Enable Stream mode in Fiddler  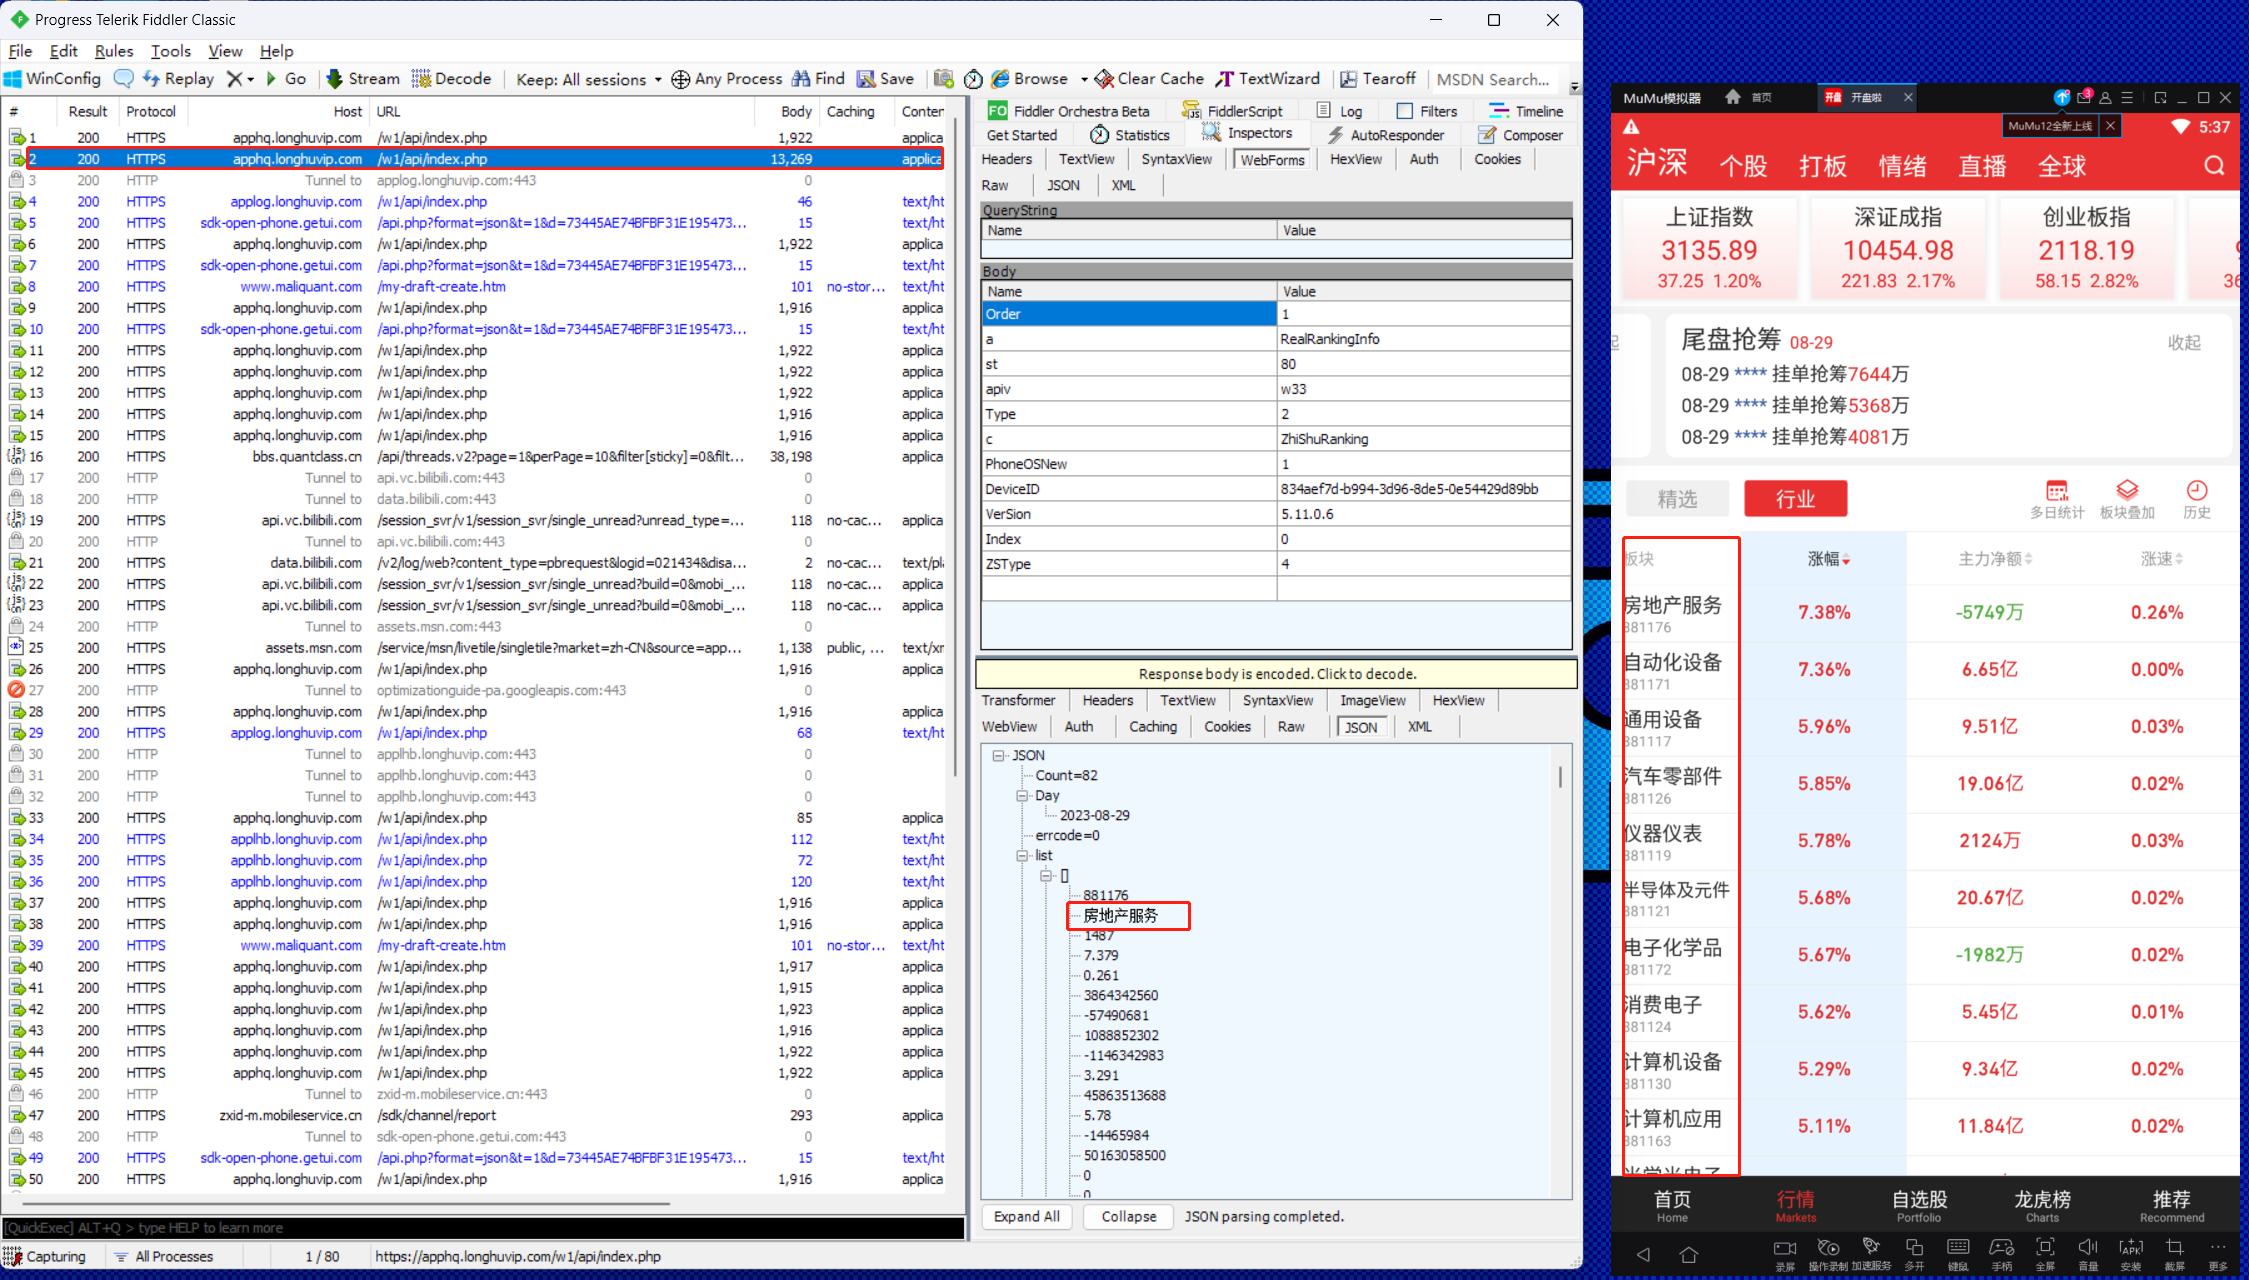pos(363,79)
